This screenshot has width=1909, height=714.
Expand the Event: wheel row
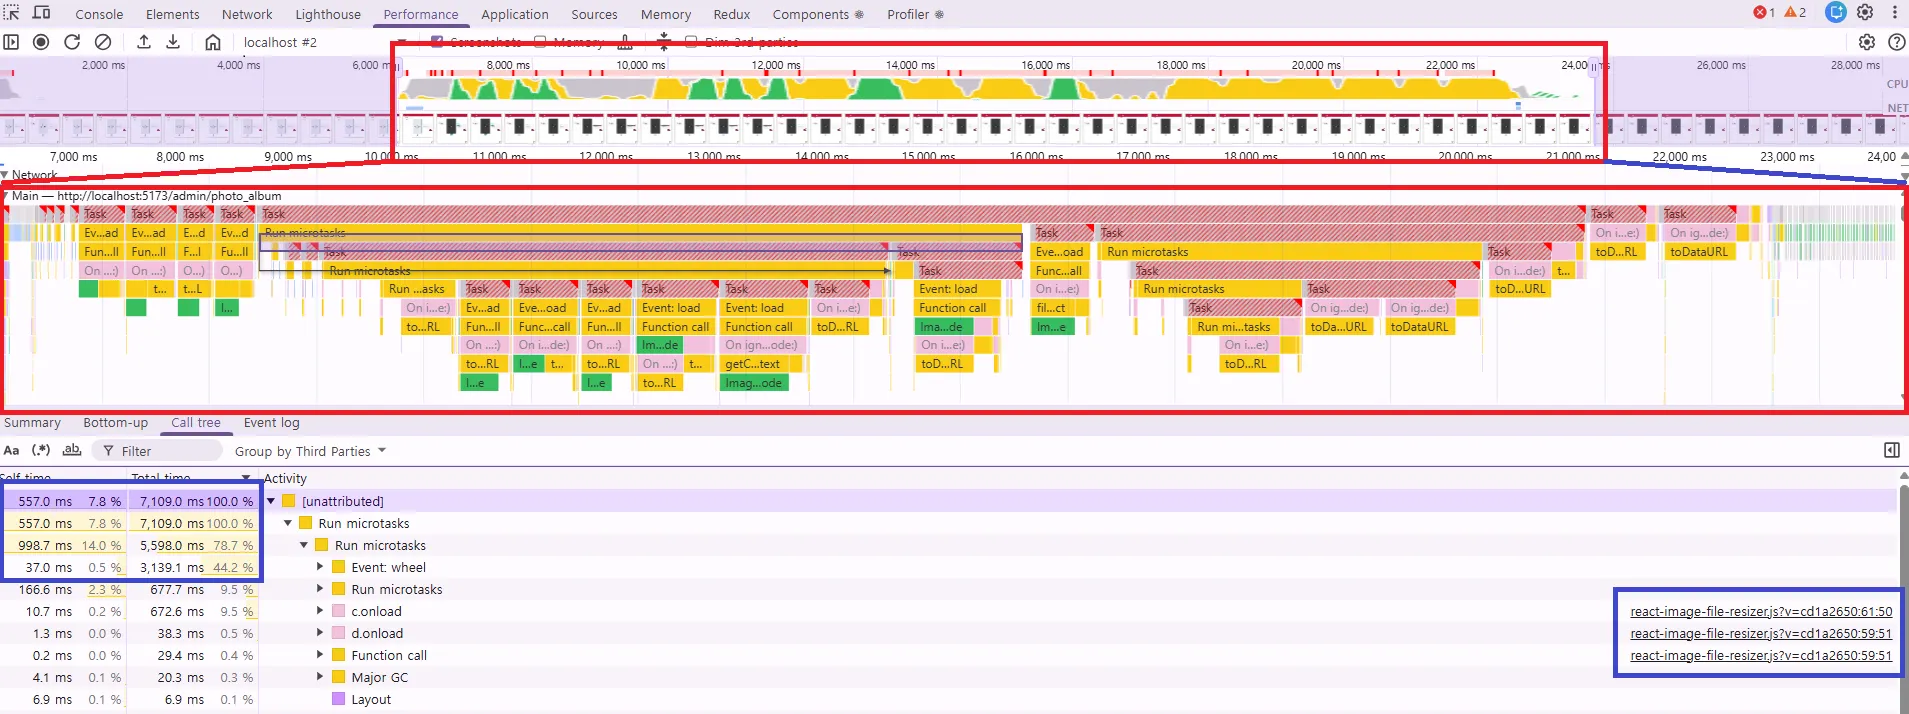pyautogui.click(x=320, y=567)
